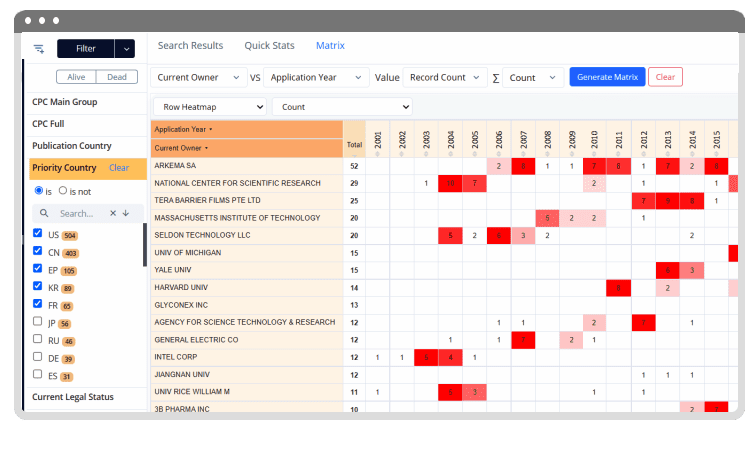Click the HARVARD UNIV 2011 red cell
750x450 pixels.
click(618, 288)
